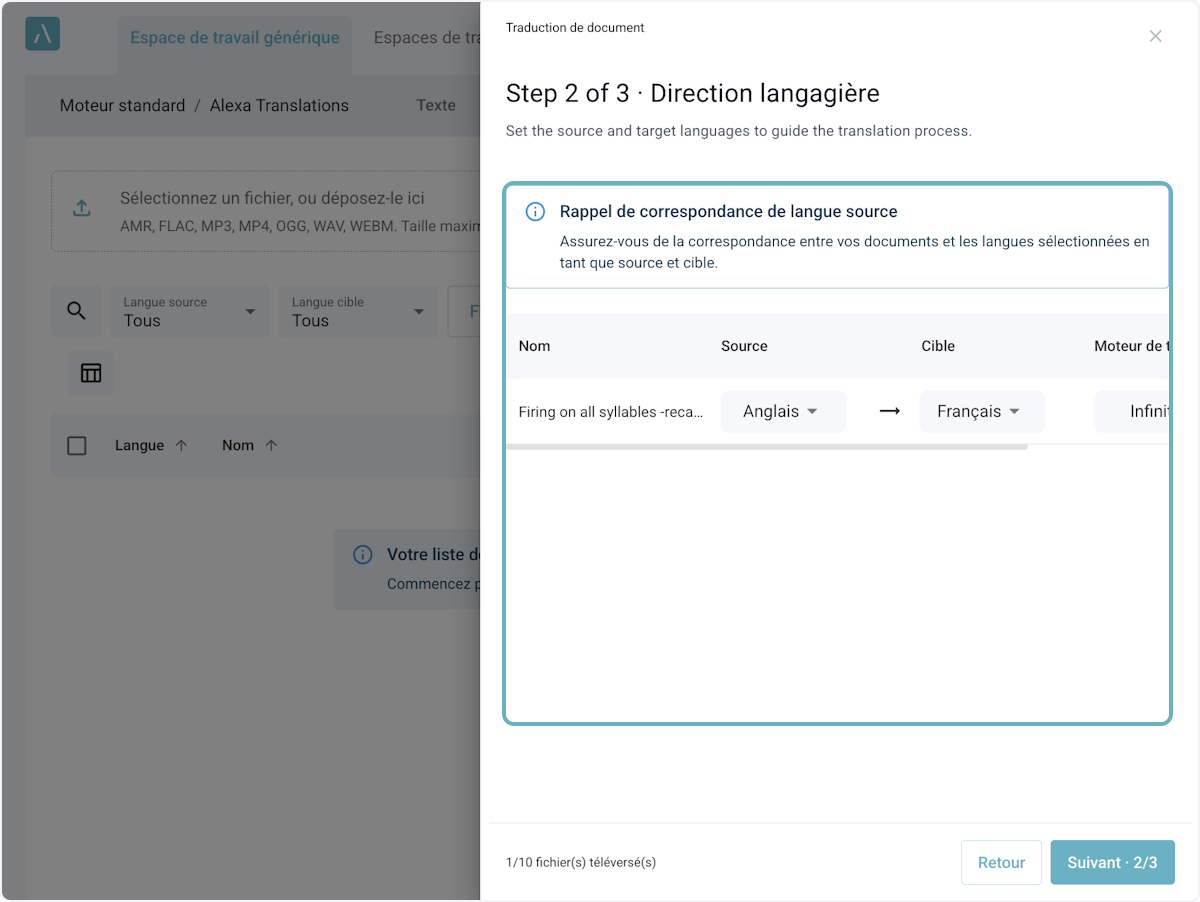Sort by Langue using arrow icon

[181, 446]
